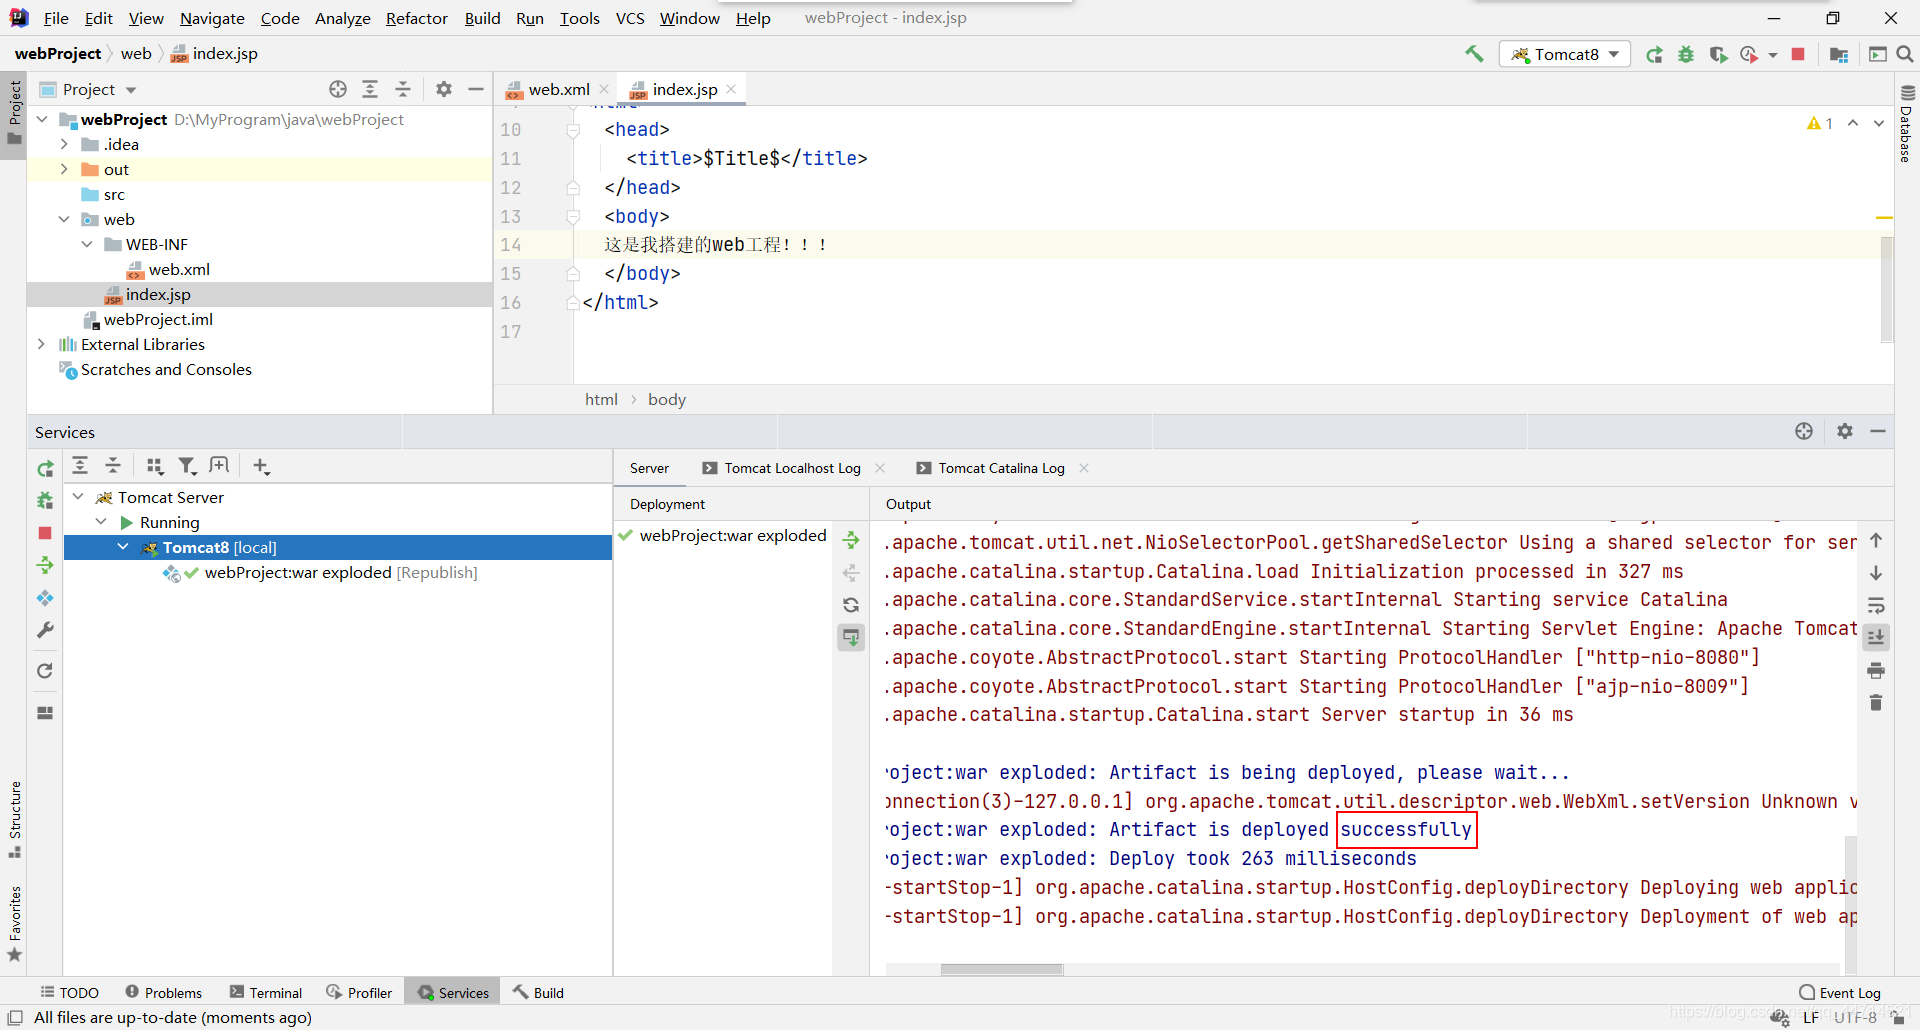
Task: Select the Server tab in Services
Action: click(649, 468)
